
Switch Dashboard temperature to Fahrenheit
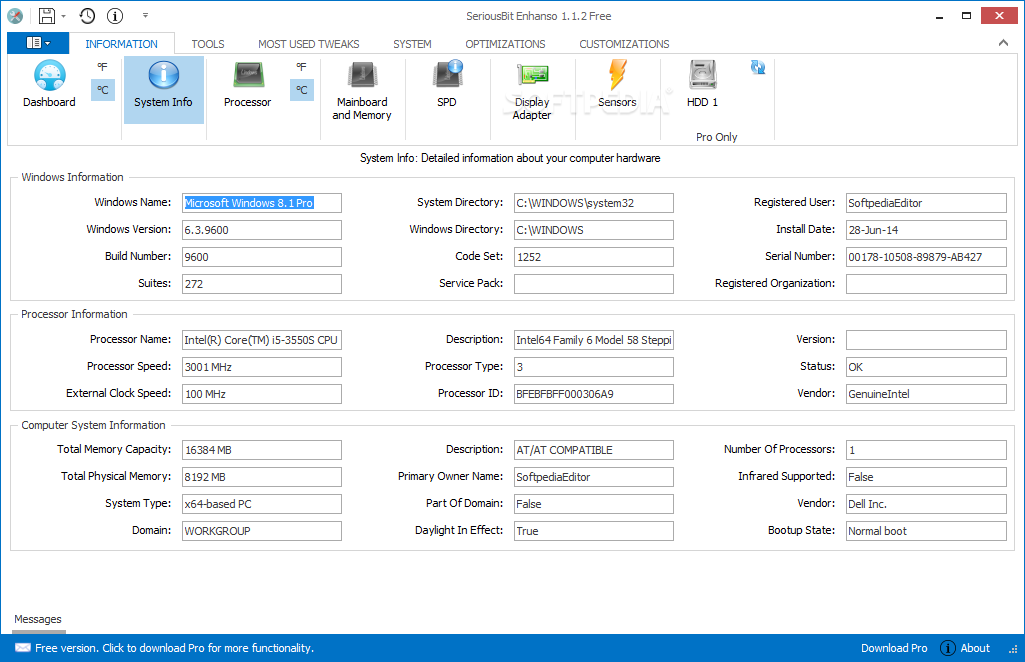[103, 67]
